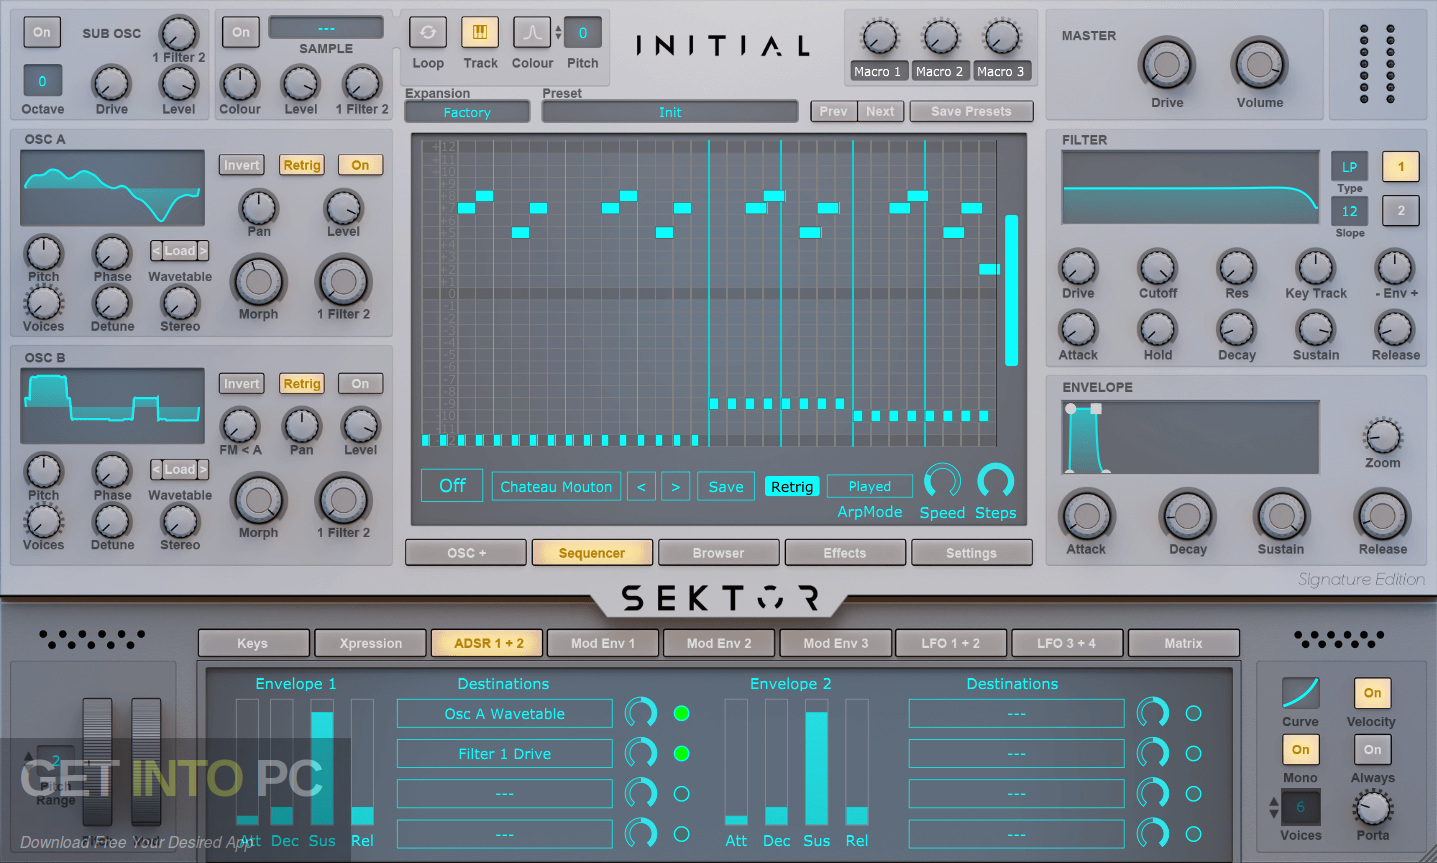Click the Envelope Zoom knob
Screen dimensions: 1437x863
click(1383, 437)
